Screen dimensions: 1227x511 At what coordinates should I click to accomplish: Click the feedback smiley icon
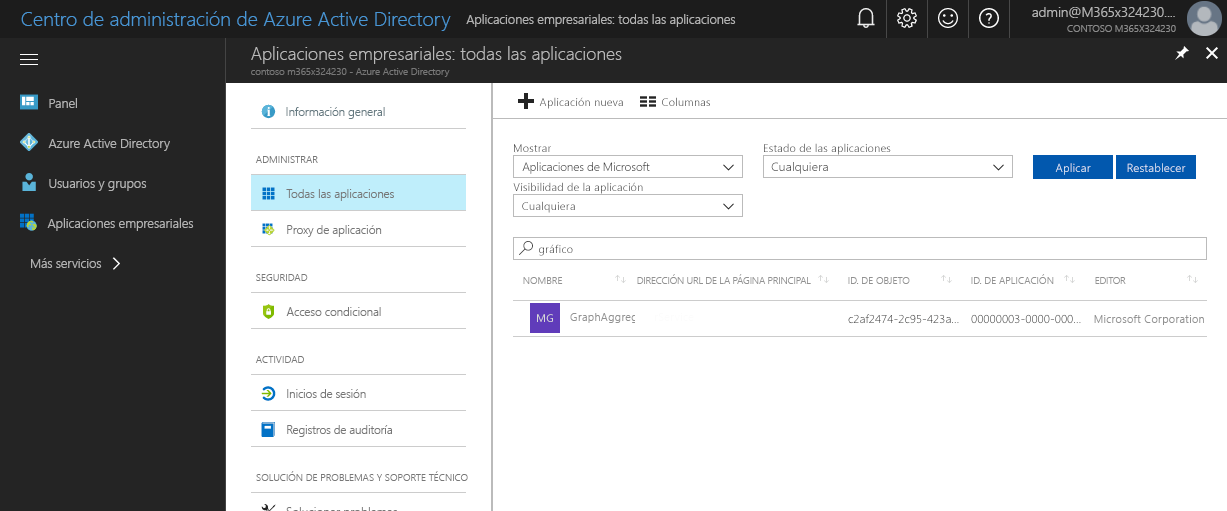point(948,18)
